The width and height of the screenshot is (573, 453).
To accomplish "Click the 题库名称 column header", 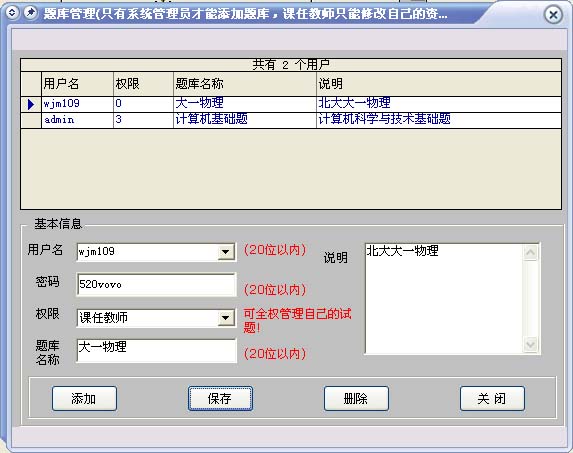I will pos(244,84).
